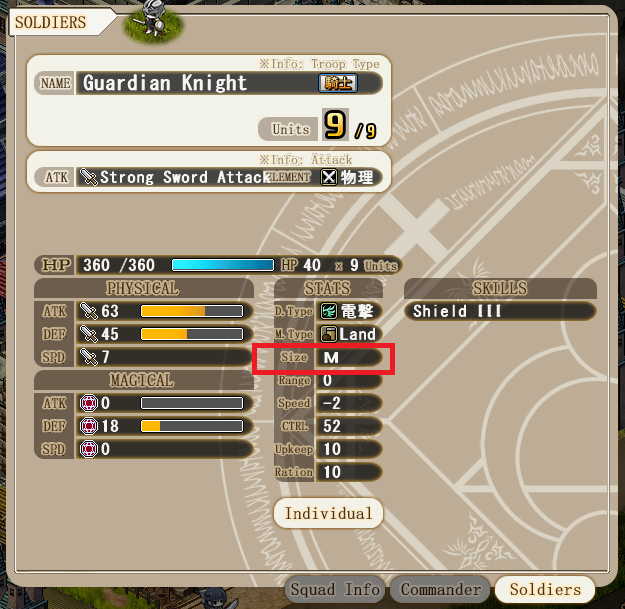Click the lightning defense type icon
Viewport: 625px width, 609px height.
tap(329, 311)
